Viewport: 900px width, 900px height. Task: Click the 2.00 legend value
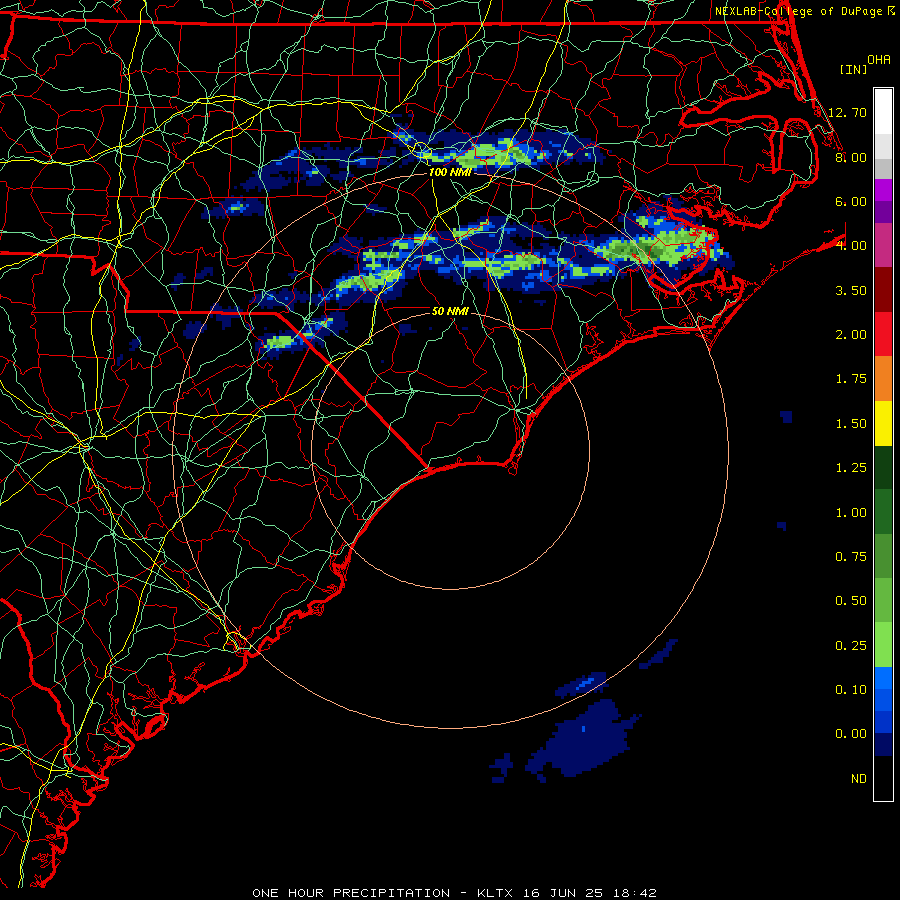tap(851, 335)
